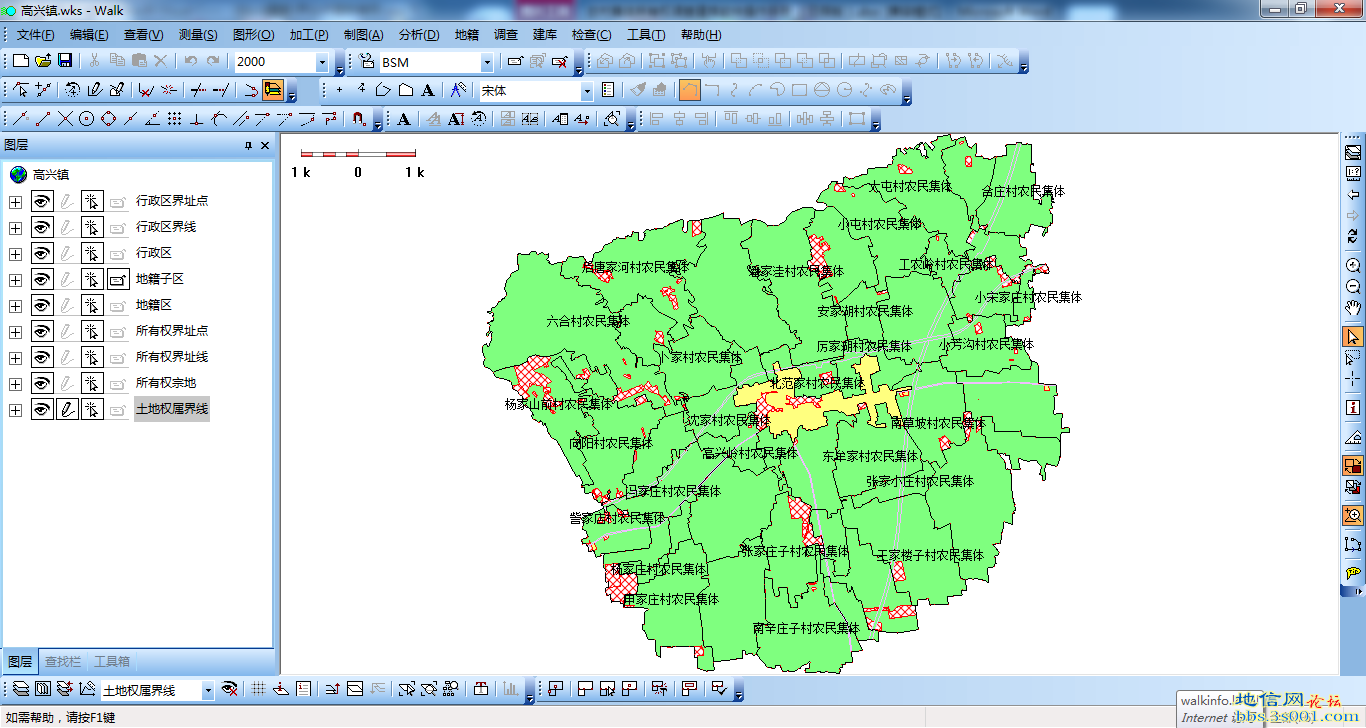Click the select-arrow edit tool in second toolbar
Viewport: 1366px width, 728px height.
point(21,90)
